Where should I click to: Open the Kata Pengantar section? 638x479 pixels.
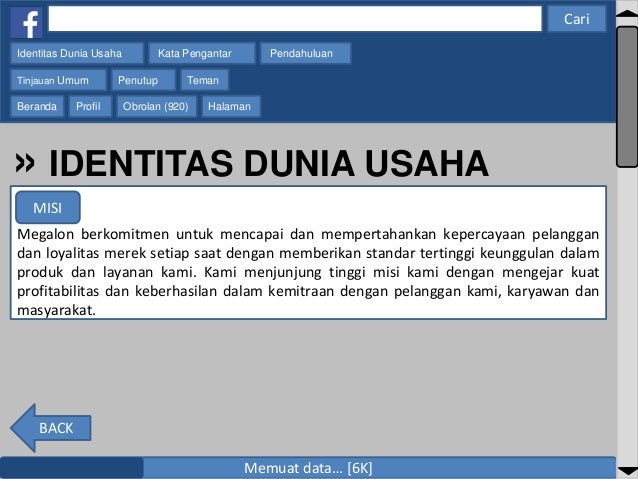click(x=202, y=53)
